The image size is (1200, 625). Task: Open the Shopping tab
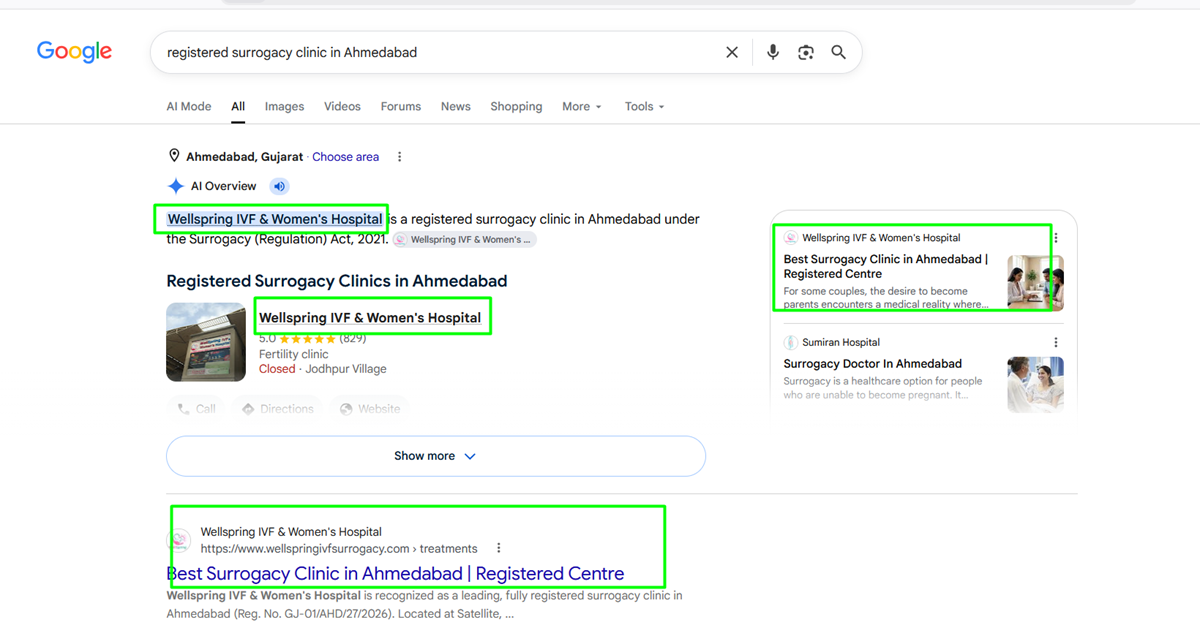click(516, 107)
